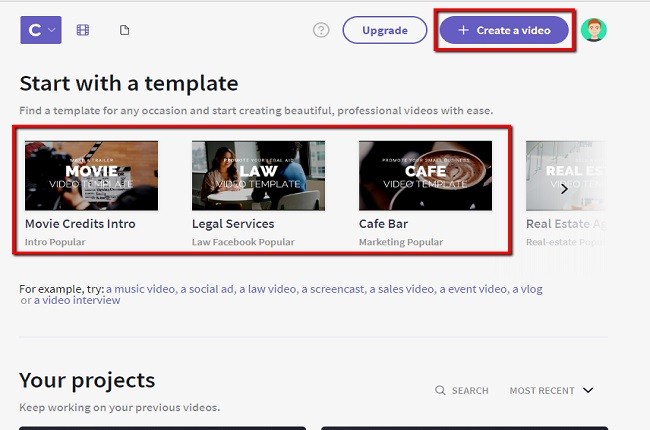The height and width of the screenshot is (430, 650).
Task: Click the 'Marketing Popular' tag text
Action: [401, 242]
